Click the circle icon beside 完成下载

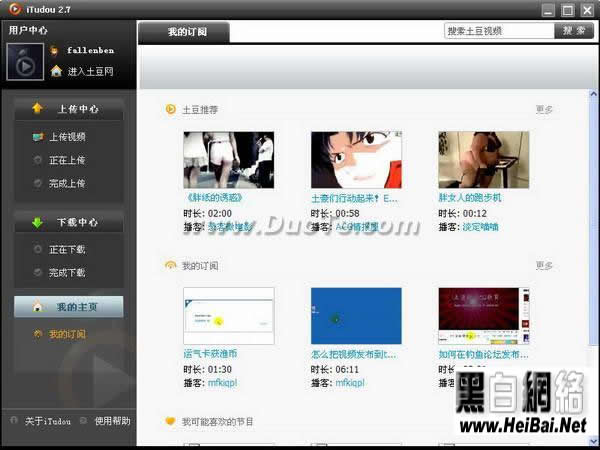[38, 272]
